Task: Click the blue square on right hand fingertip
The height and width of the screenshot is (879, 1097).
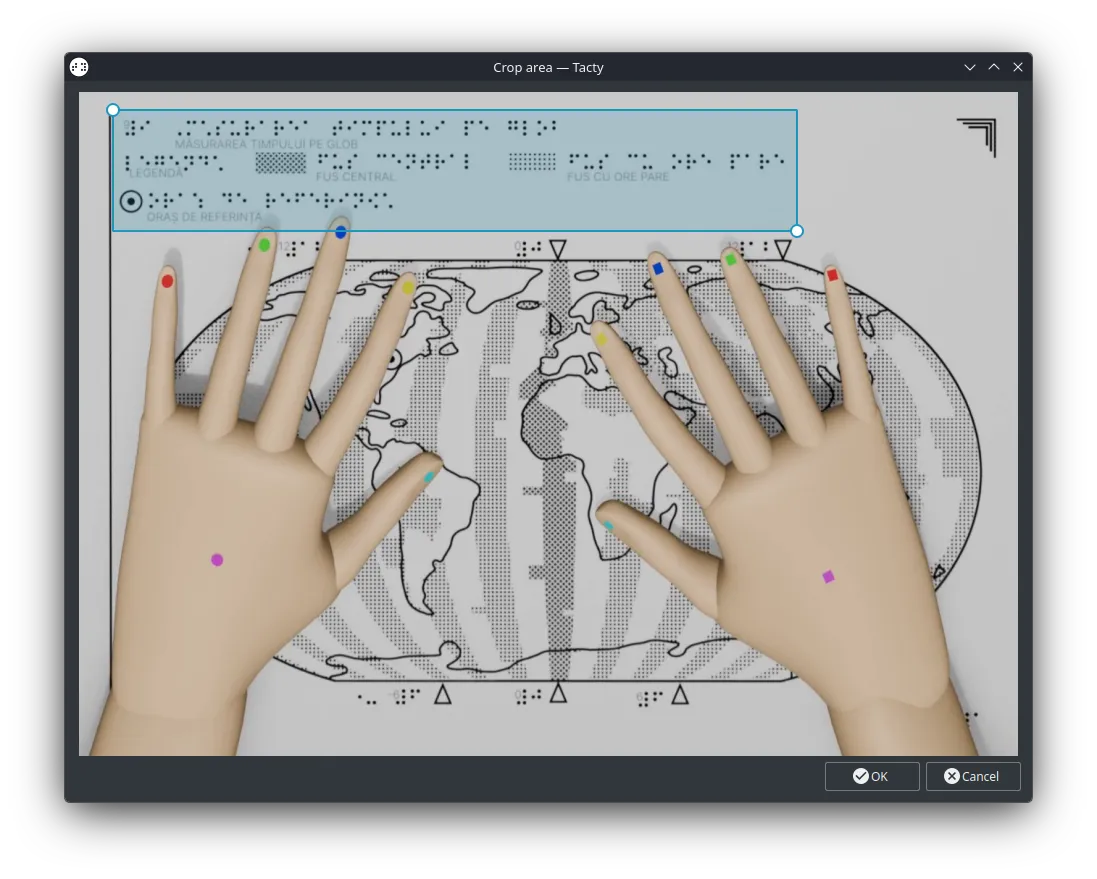Action: [658, 268]
